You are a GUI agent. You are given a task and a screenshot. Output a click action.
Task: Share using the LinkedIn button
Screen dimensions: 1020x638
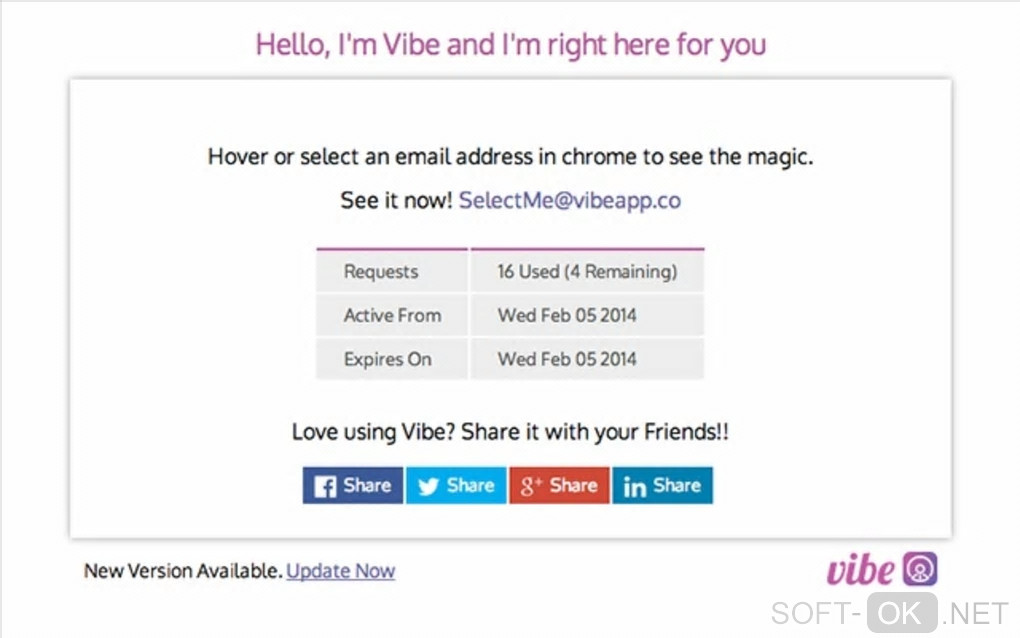[662, 485]
